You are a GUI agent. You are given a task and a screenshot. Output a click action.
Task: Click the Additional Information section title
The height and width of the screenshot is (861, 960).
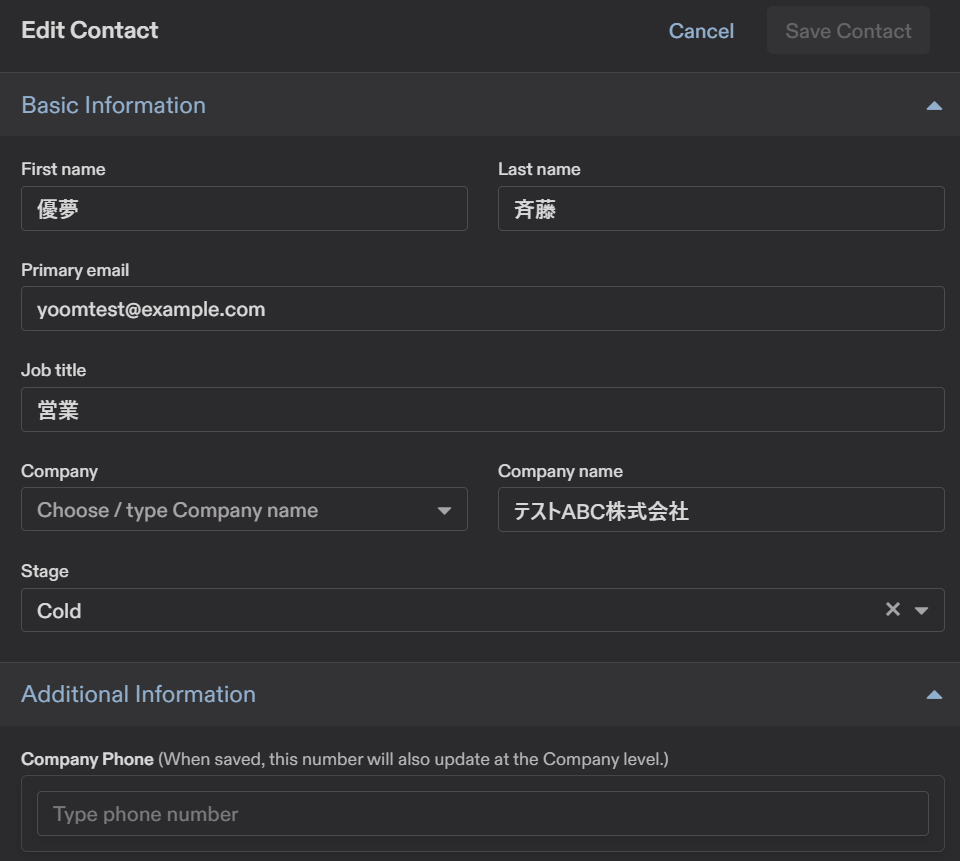click(138, 694)
